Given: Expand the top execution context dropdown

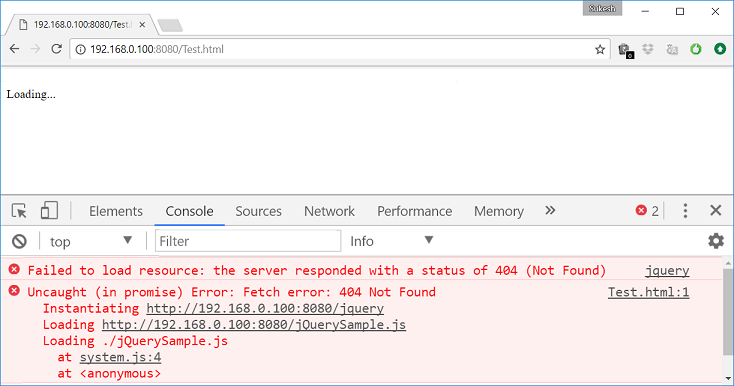Looking at the screenshot, I should click(91, 241).
